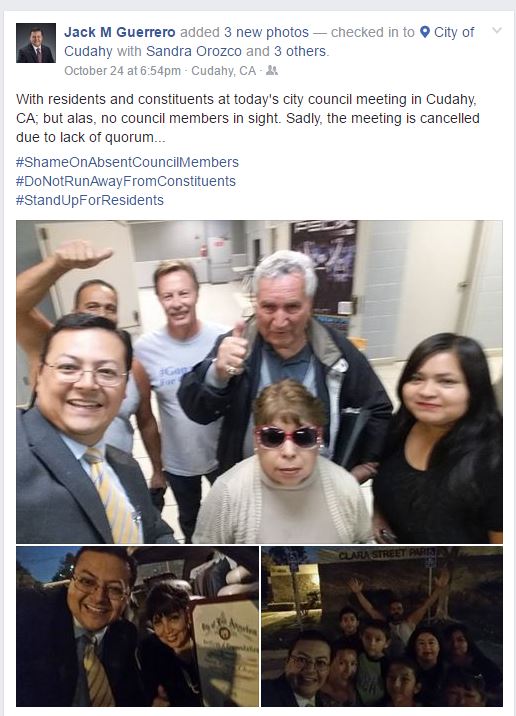The width and height of the screenshot is (516, 716).
Task: Click the Clara Street Park sign in photo
Action: 388,555
